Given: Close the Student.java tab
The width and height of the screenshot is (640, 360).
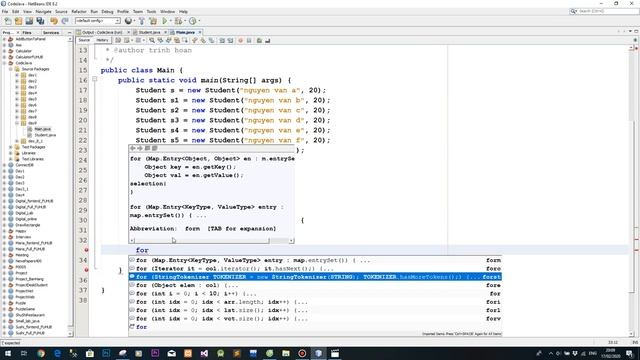Looking at the screenshot, I should coord(165,32).
